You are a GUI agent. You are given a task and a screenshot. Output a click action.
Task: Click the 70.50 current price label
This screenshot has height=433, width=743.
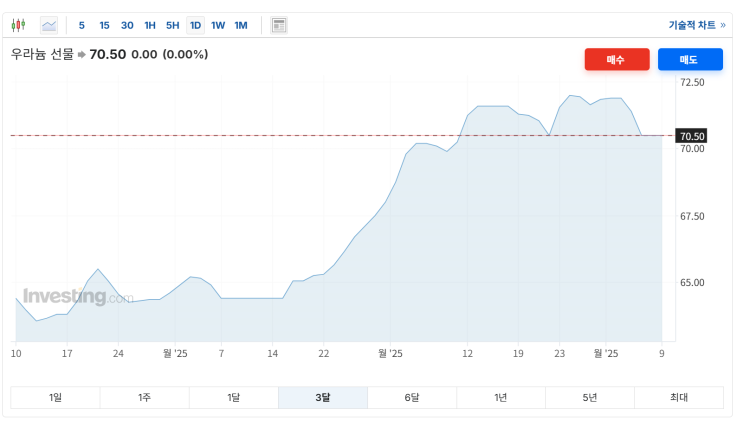(692, 136)
